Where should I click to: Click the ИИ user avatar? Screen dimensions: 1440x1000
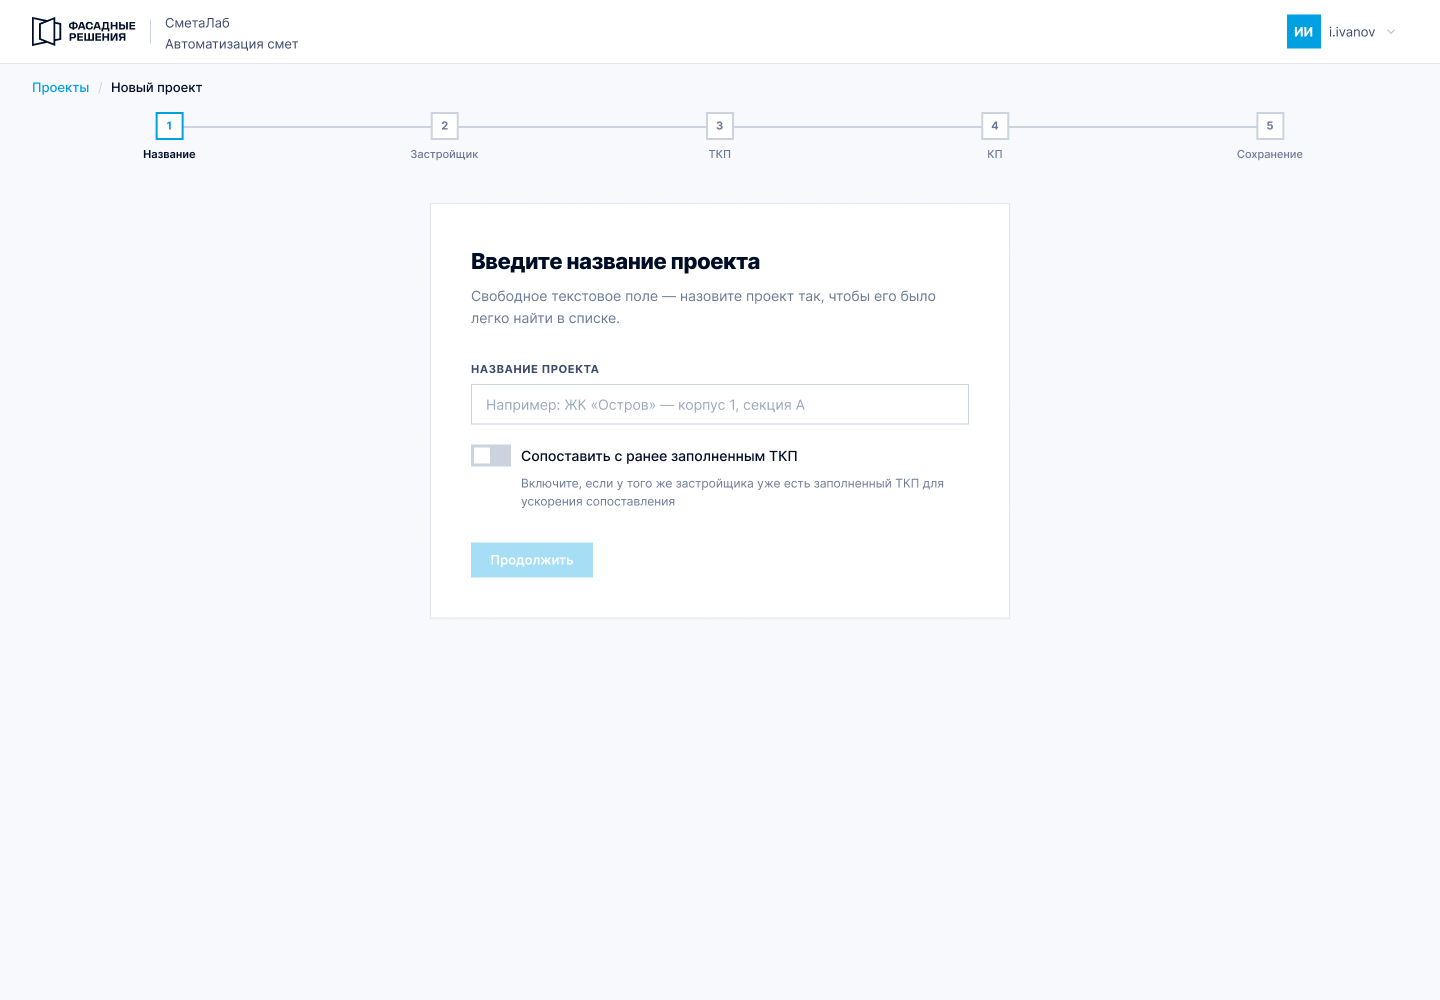pos(1304,32)
